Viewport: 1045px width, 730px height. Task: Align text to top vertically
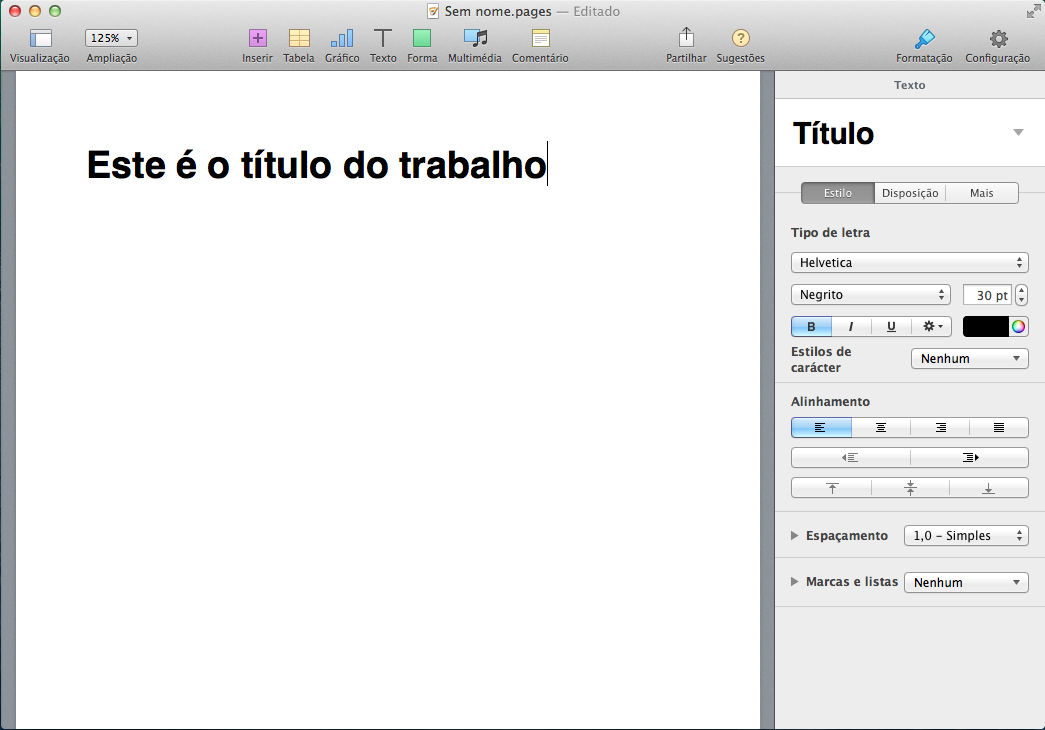pos(832,488)
